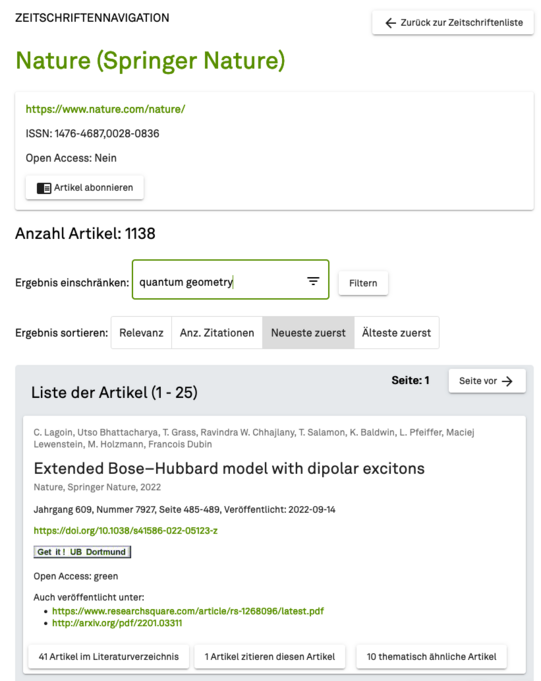Image resolution: width=541 pixels, height=681 pixels.
Task: Show 1 Artikel zitieren diesen Artikel
Action: [270, 656]
